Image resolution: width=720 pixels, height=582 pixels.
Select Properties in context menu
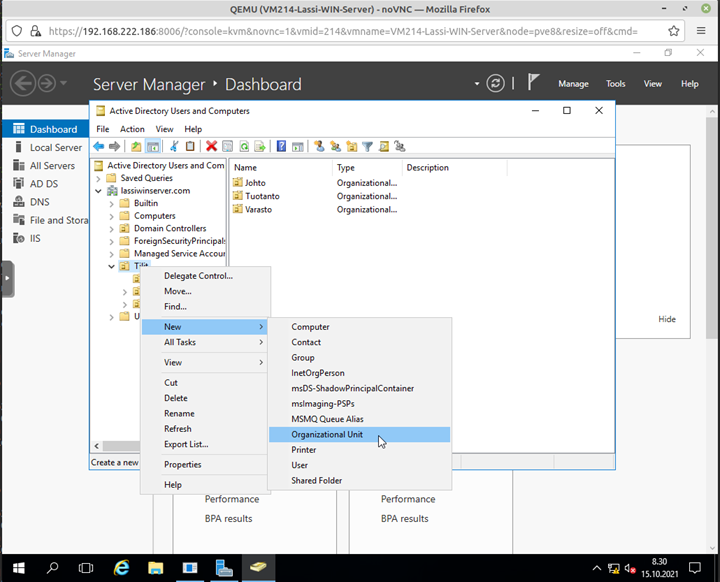pyautogui.click(x=204, y=464)
